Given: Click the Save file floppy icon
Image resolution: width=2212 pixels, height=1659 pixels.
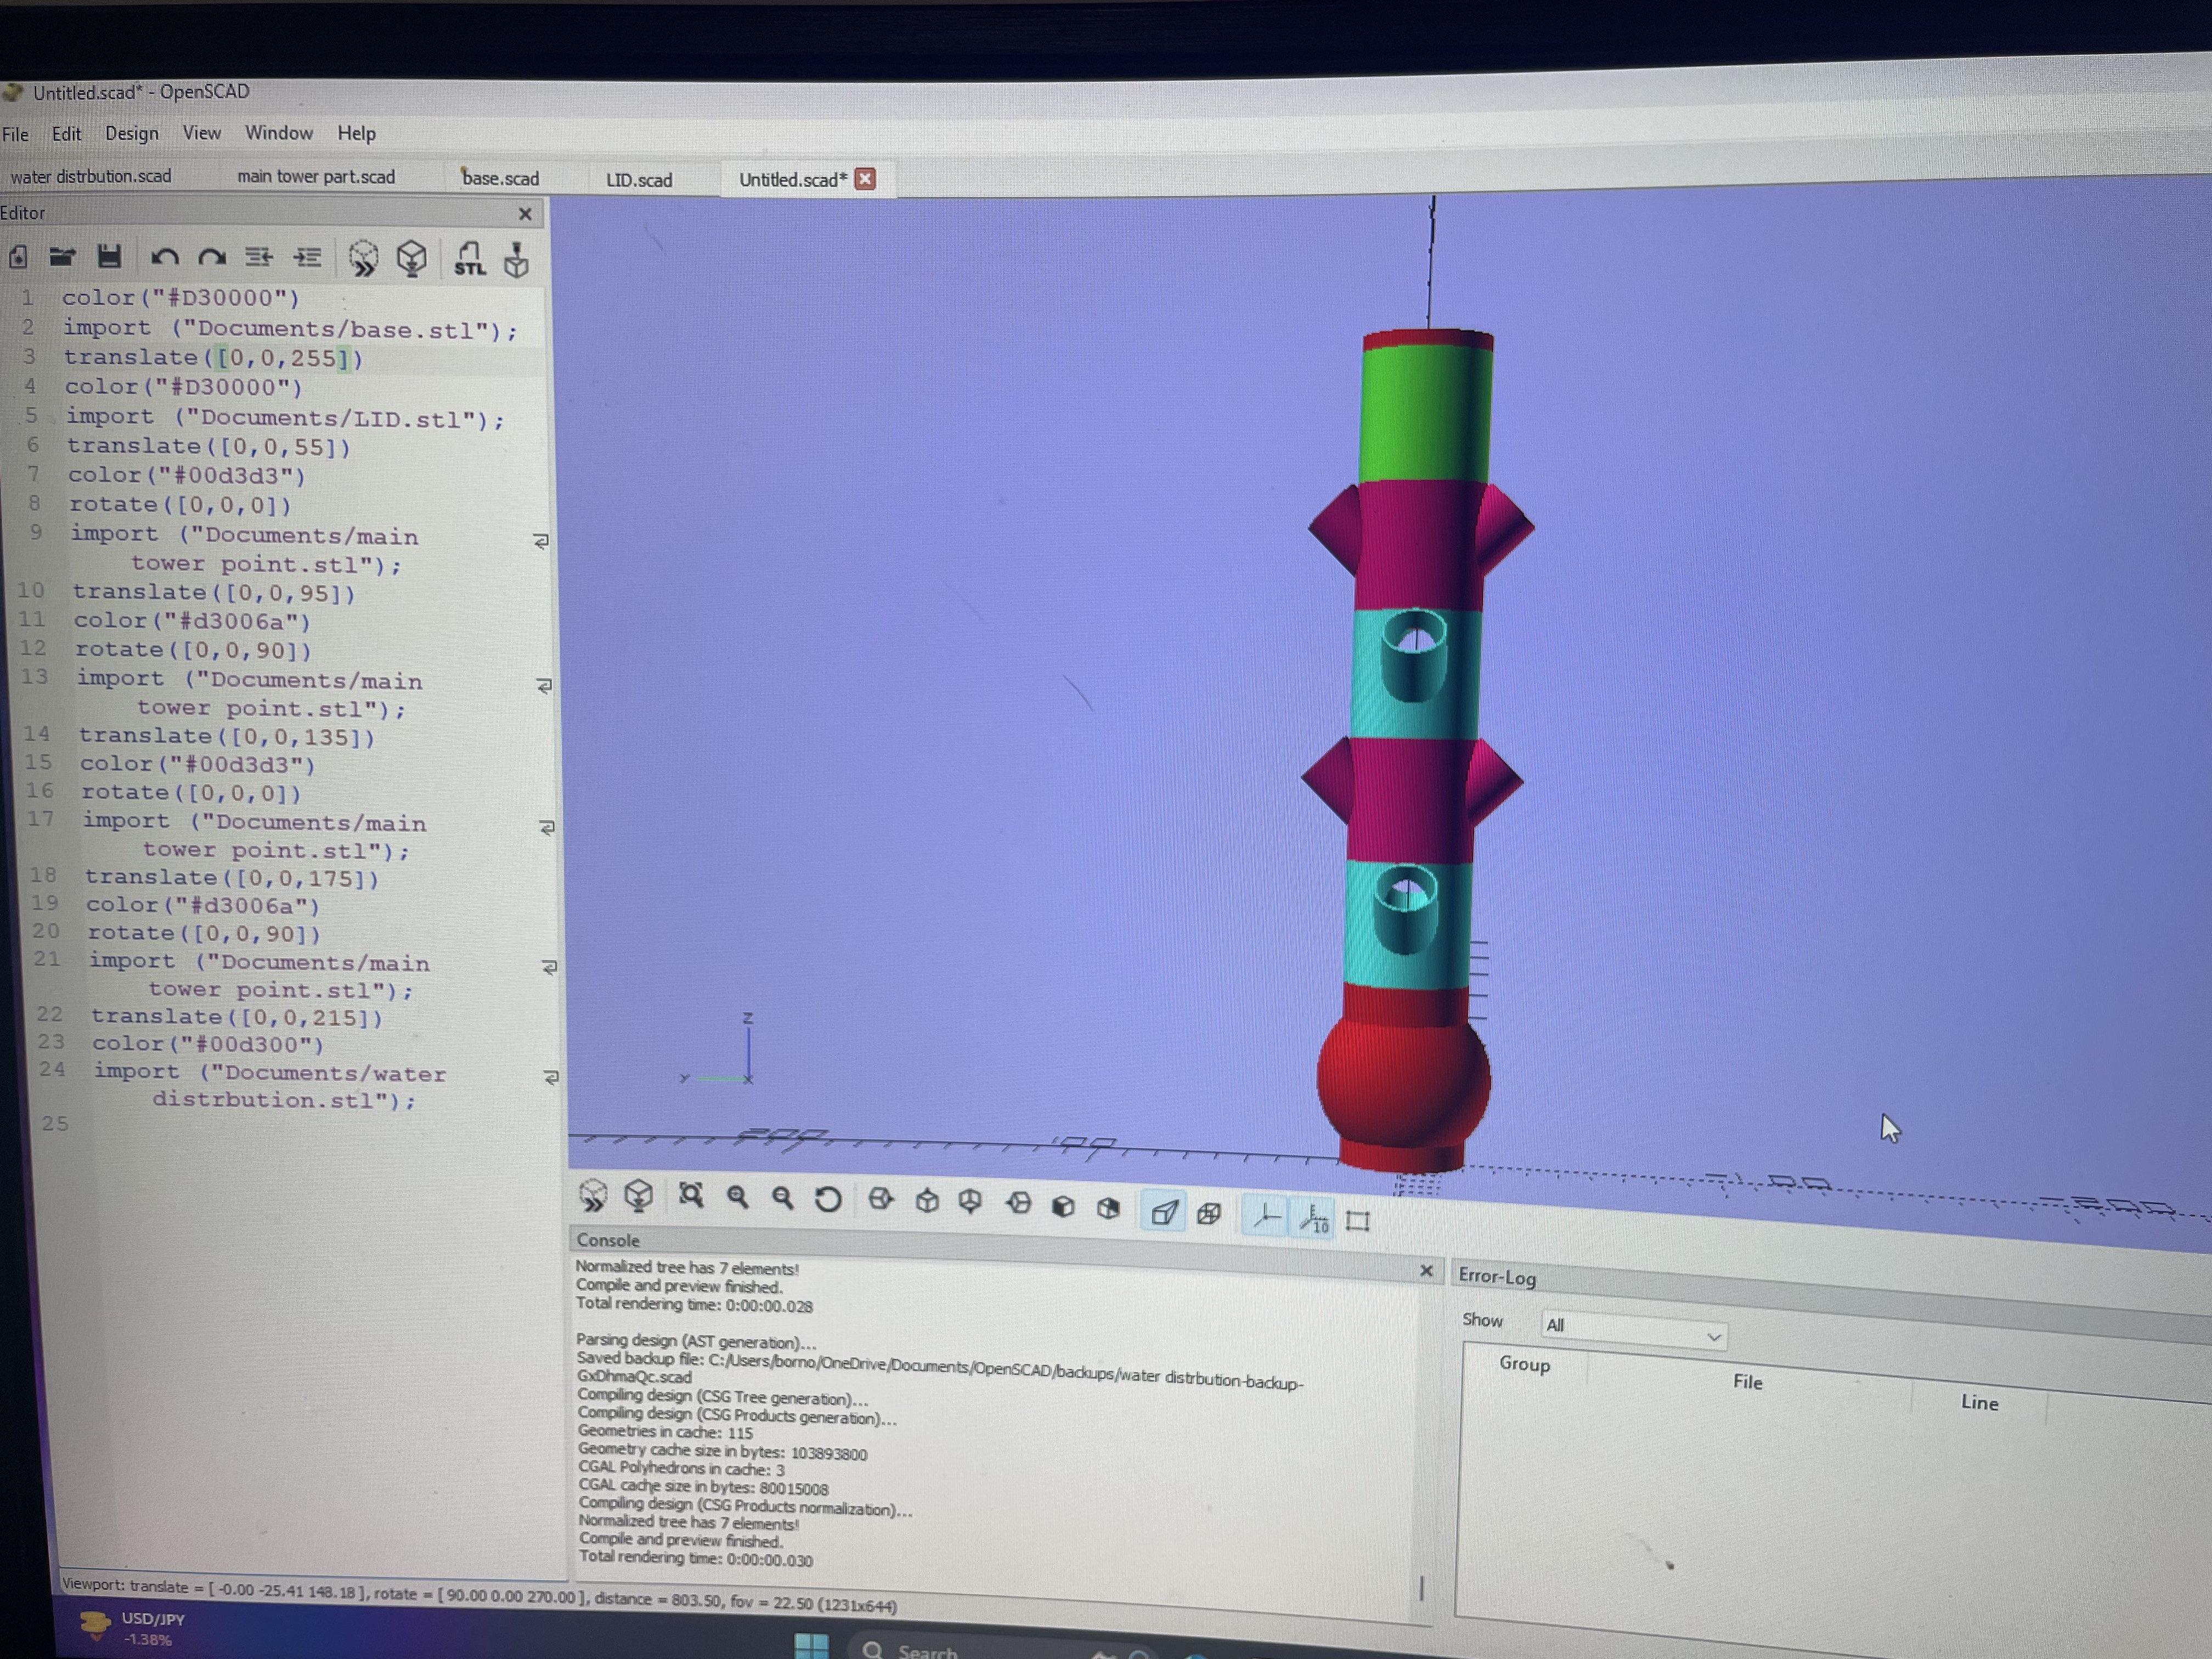Looking at the screenshot, I should [x=109, y=256].
